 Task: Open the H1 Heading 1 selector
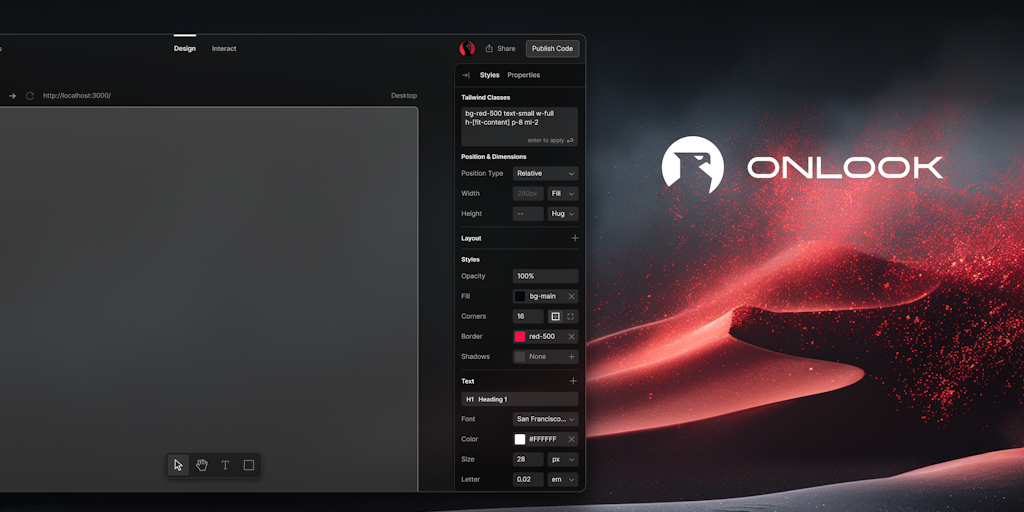coord(520,399)
